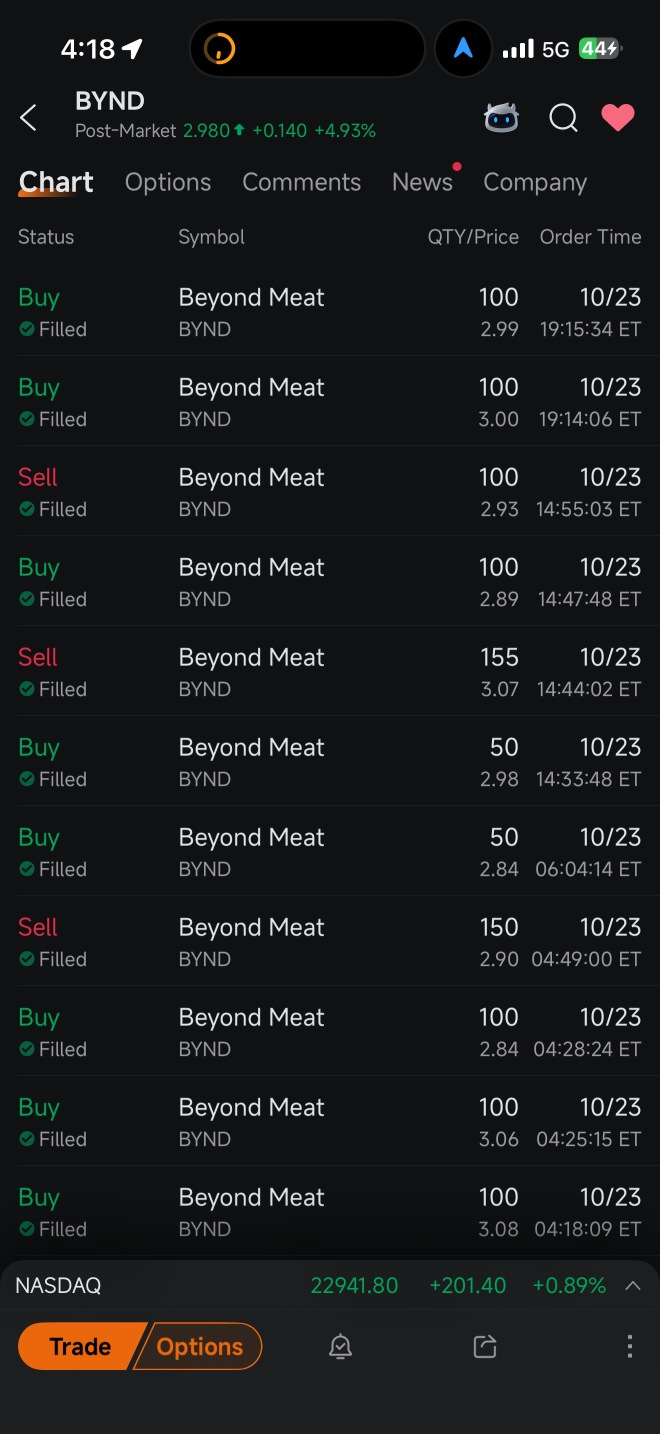
Task: Tap the Options button beside Trade
Action: click(199, 1347)
